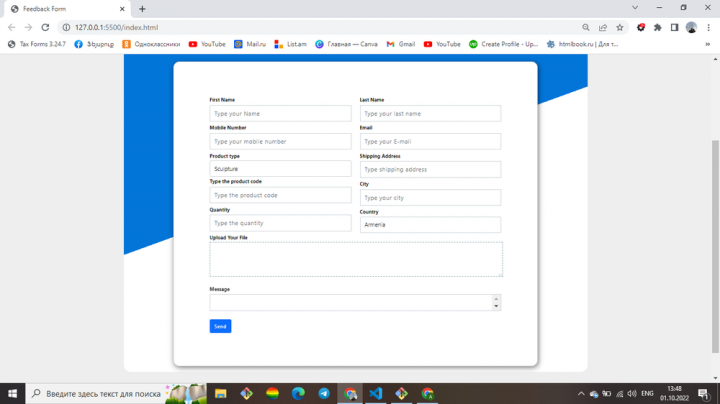Open the first YouTube bookmark
This screenshot has width=720, height=404.
pyautogui.click(x=207, y=44)
